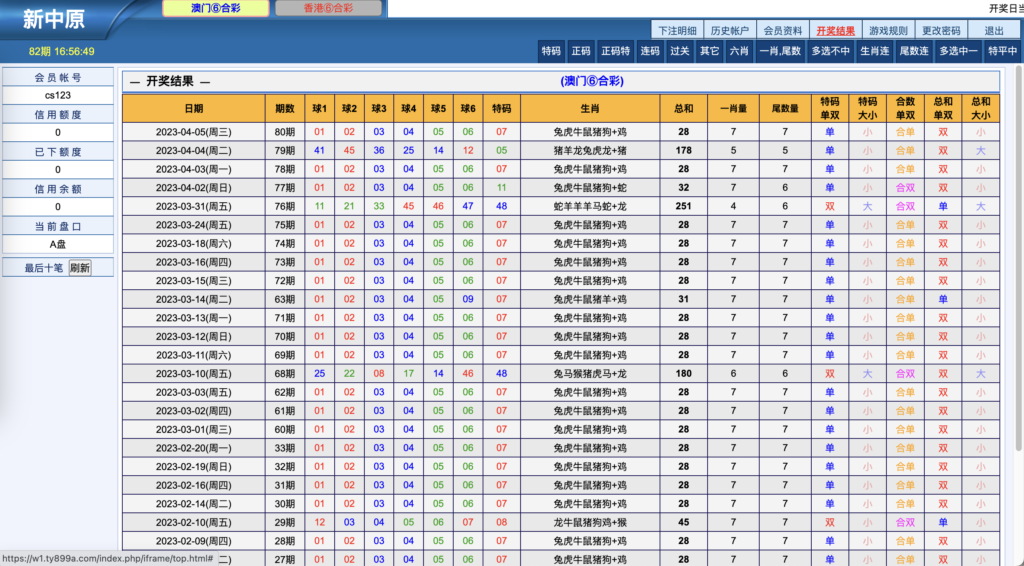1024x566 pixels.
Task: Click the 开奖结果 results link
Action: [x=835, y=30]
